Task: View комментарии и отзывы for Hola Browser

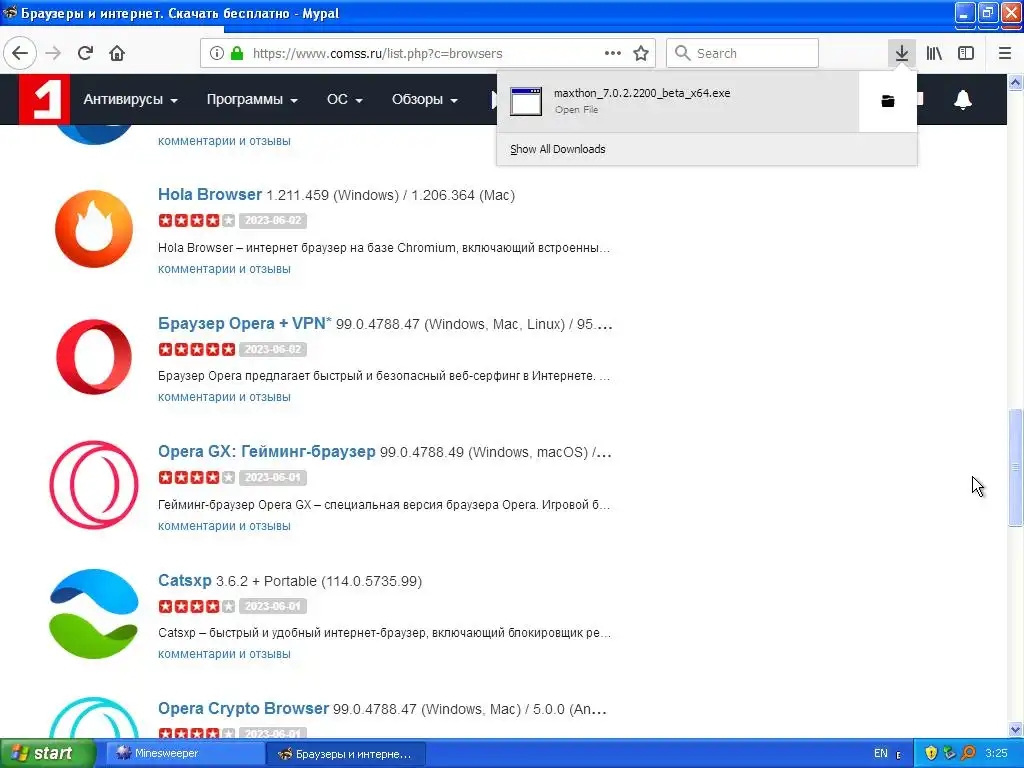Action: pyautogui.click(x=224, y=269)
